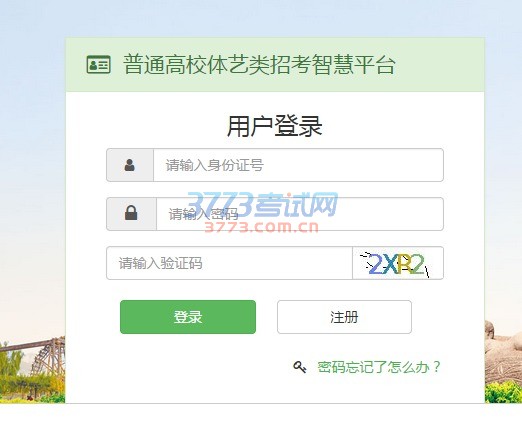Viewport: 522px width, 421px height.
Task: Open the 密码忘记了怎么办？ link
Action: [379, 367]
